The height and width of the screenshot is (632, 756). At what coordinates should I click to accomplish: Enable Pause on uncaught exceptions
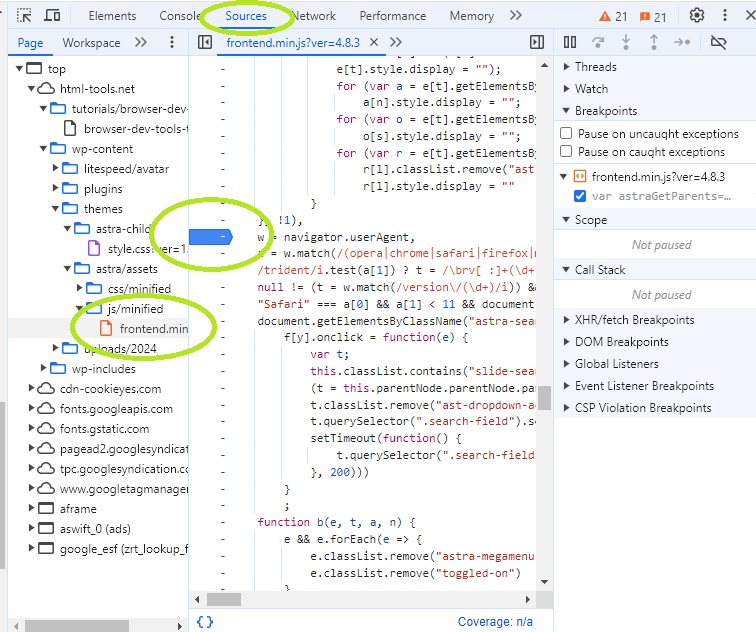[566, 133]
